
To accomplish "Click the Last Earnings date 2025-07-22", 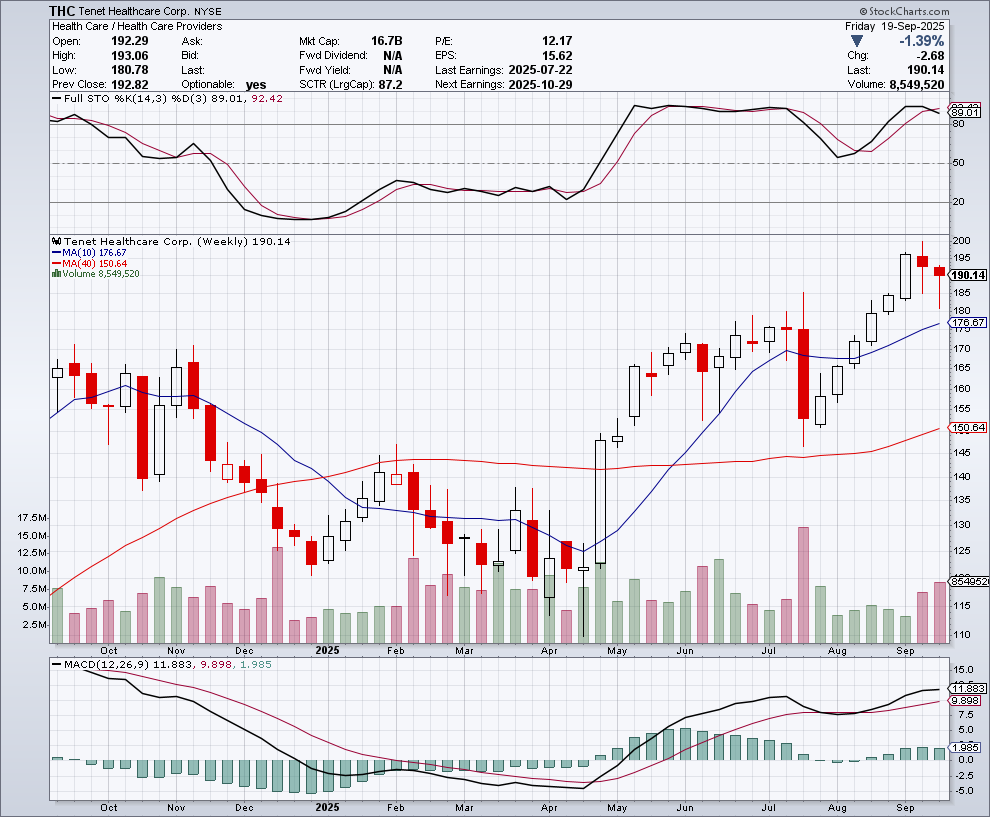I will (x=540, y=70).
